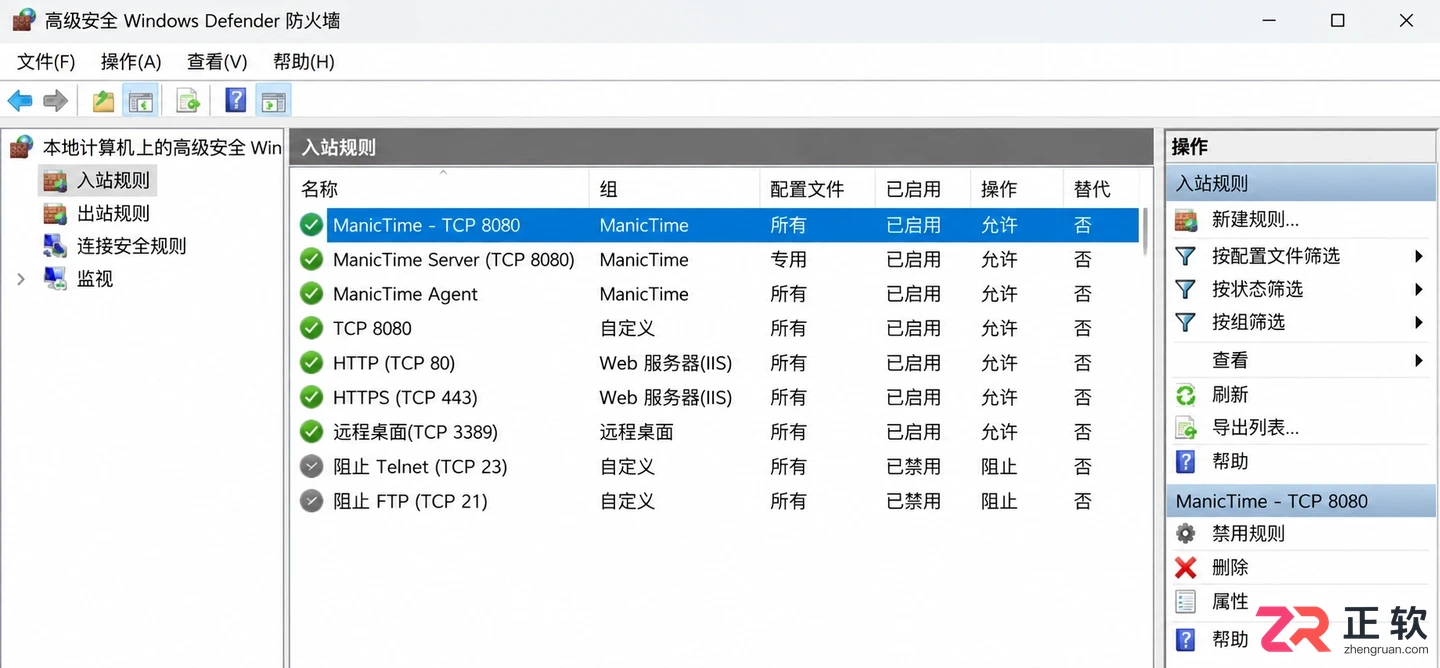The image size is (1440, 668).
Task: Click 删除 in the actions pane
Action: 1230,567
